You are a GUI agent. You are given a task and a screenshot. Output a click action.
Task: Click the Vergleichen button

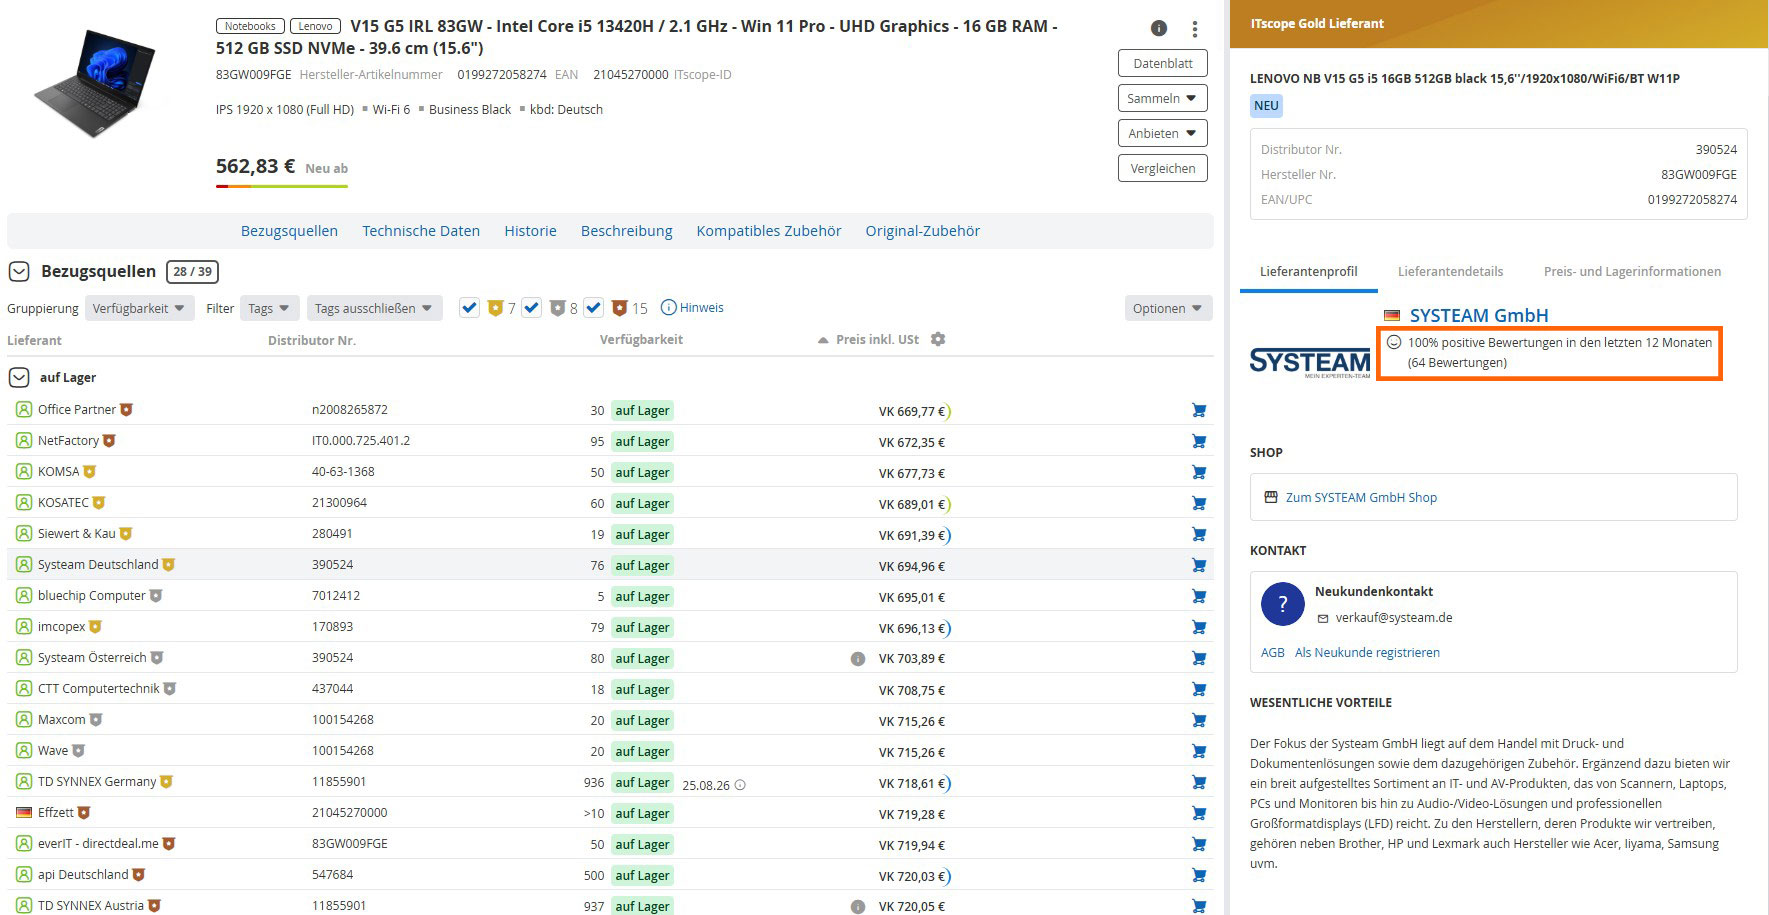(x=1162, y=168)
